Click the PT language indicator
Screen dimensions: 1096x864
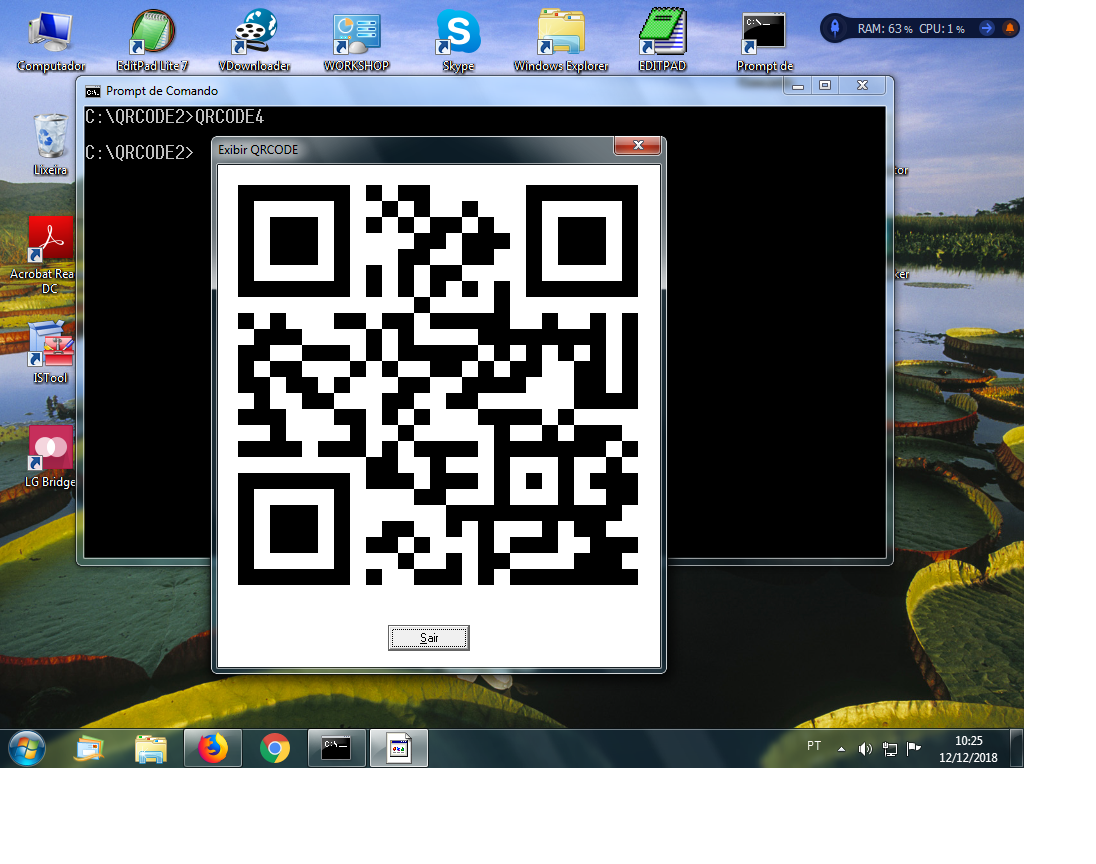coord(814,746)
